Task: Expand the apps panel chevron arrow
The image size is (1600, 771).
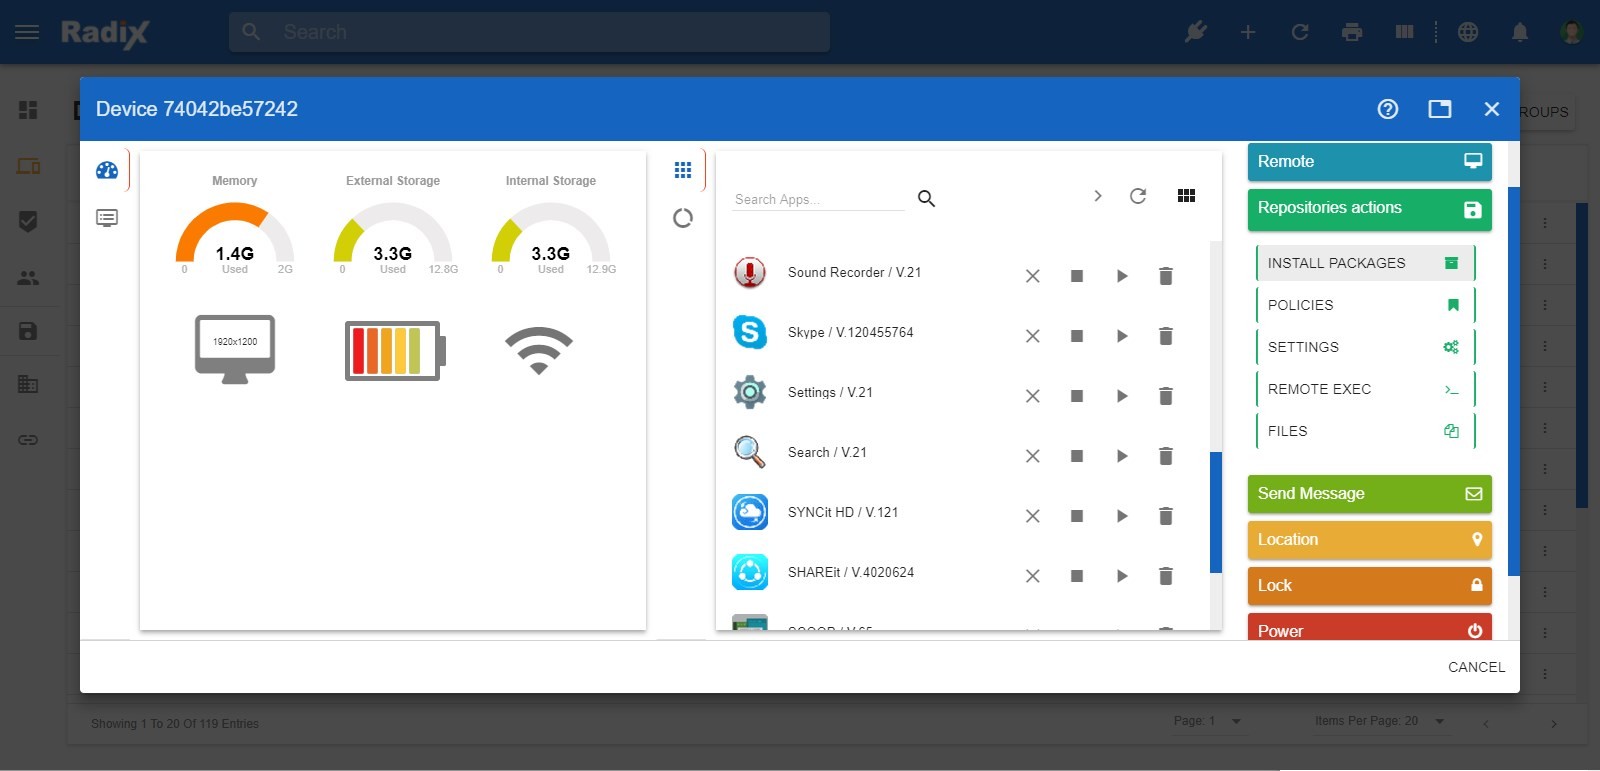Action: [x=1098, y=196]
